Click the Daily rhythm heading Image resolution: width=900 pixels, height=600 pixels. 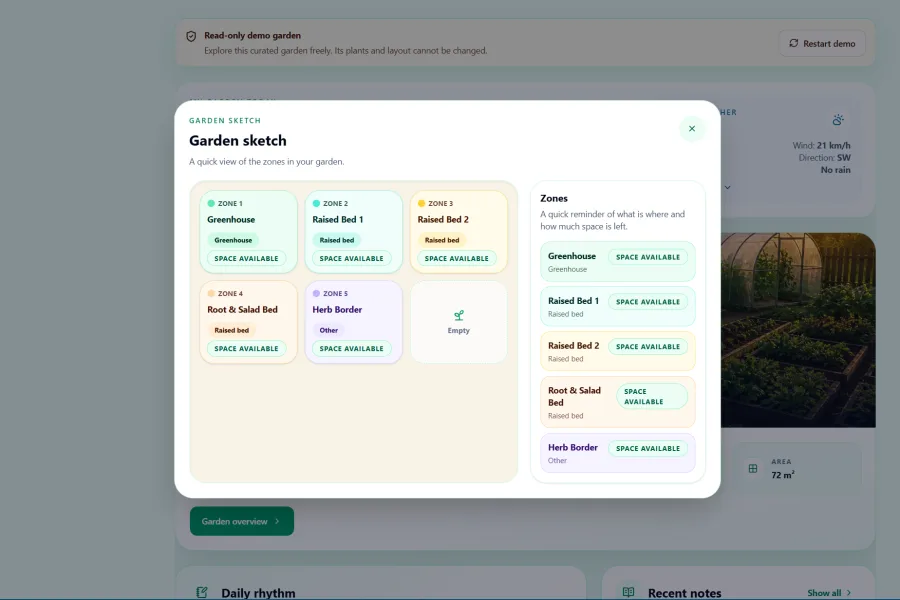(x=258, y=593)
